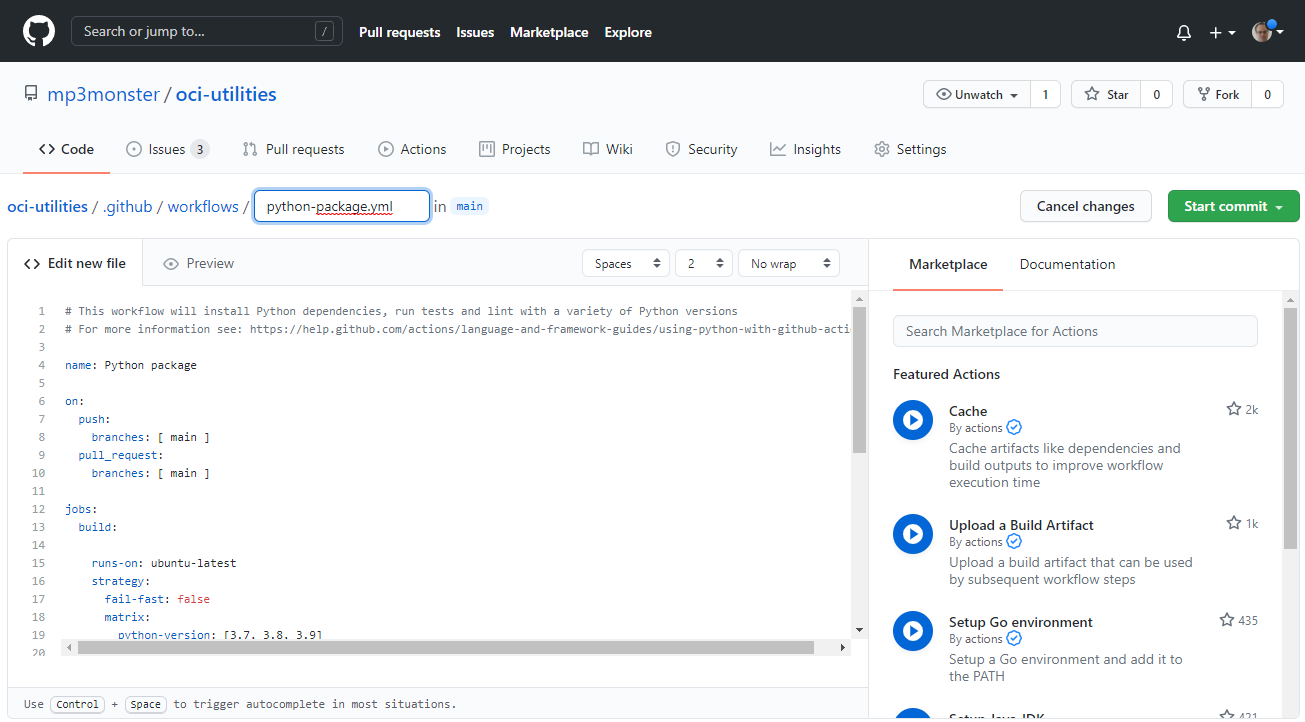Open the user avatar menu
Image resolution: width=1305 pixels, height=722 pixels.
click(1267, 32)
